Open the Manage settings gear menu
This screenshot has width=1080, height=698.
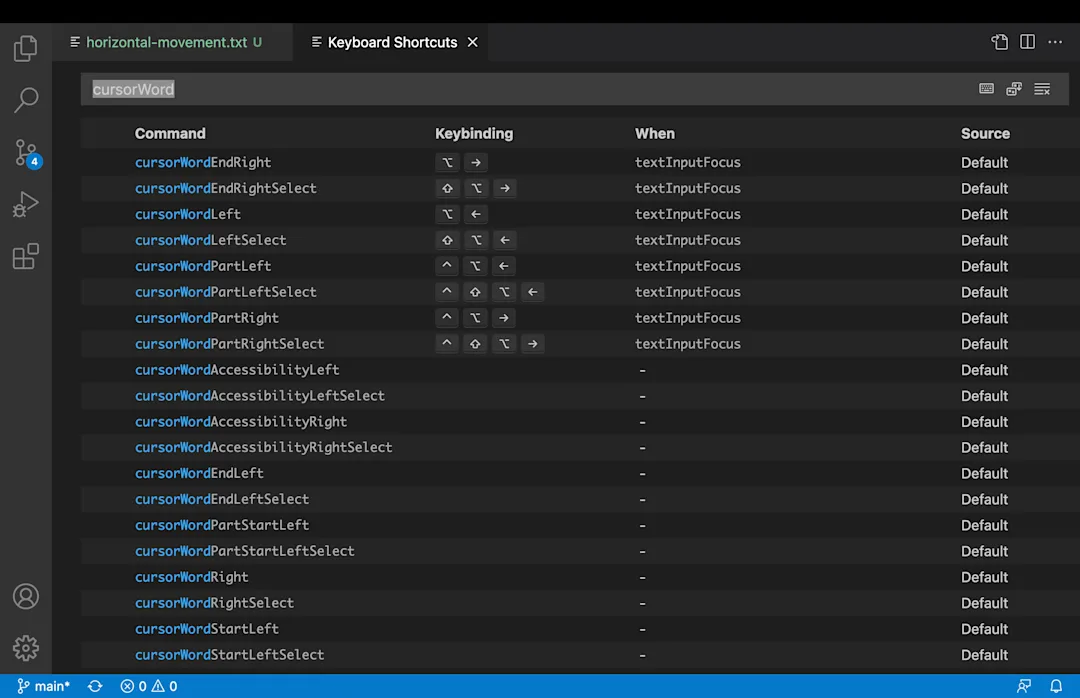pos(25,648)
